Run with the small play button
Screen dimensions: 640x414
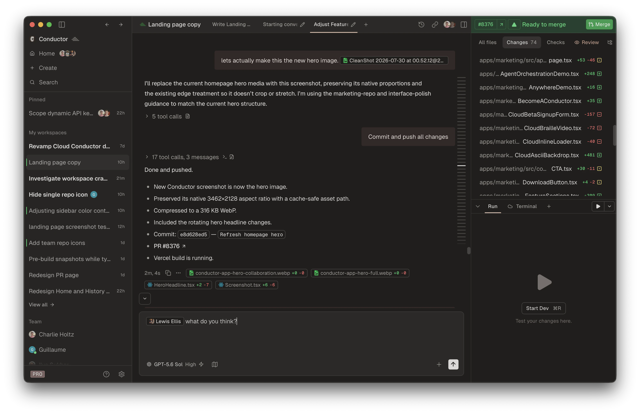point(598,206)
